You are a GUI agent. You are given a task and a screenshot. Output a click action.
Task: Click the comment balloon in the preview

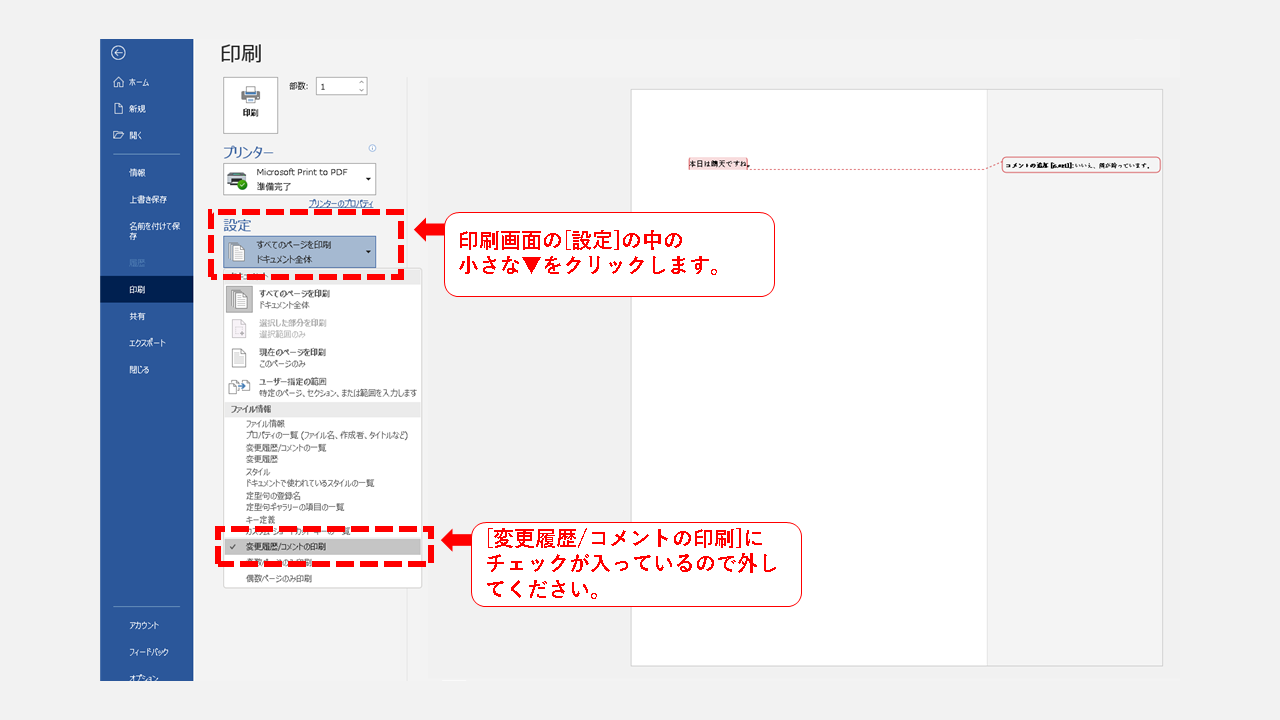point(1081,165)
